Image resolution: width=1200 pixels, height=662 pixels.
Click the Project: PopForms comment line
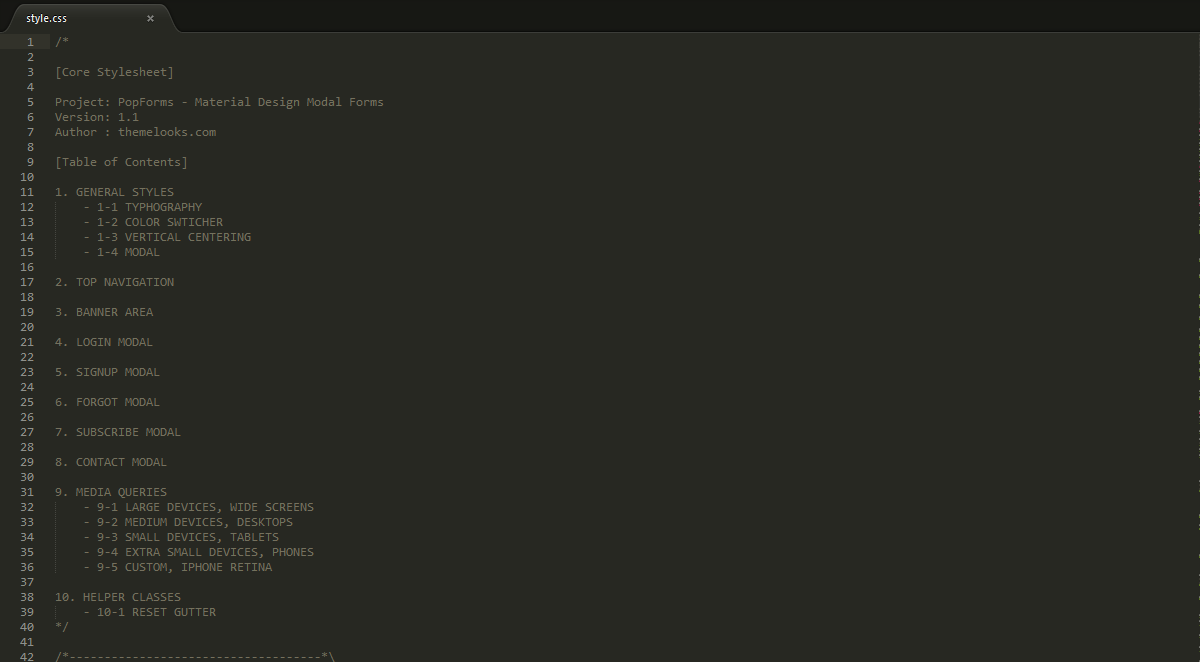(219, 102)
